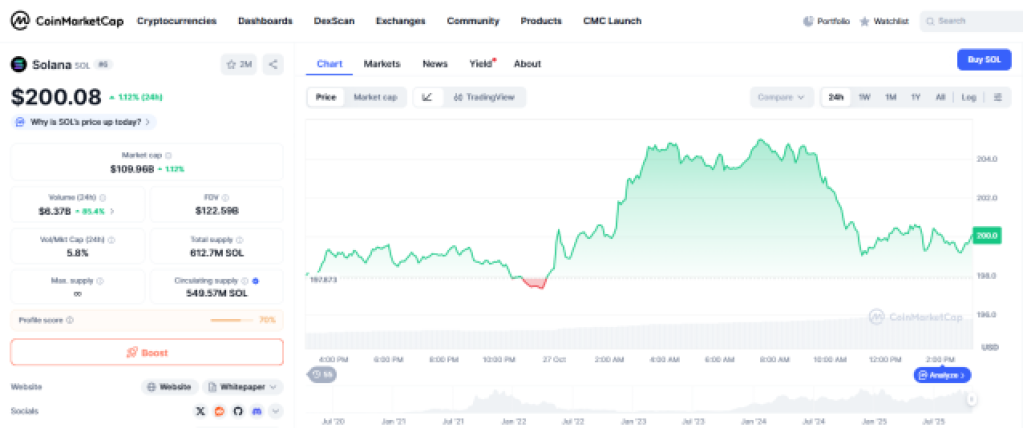Toggle Log scale on the chart
This screenshot has width=1023, height=428.
(969, 97)
